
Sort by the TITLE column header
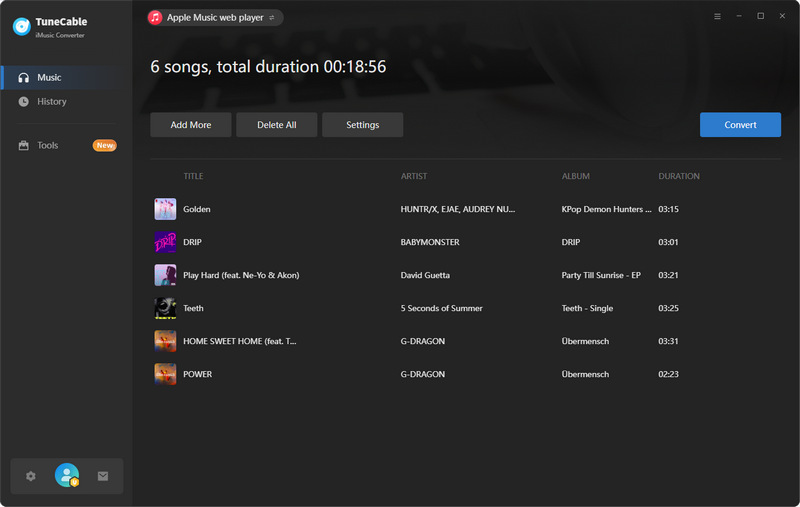pos(193,177)
